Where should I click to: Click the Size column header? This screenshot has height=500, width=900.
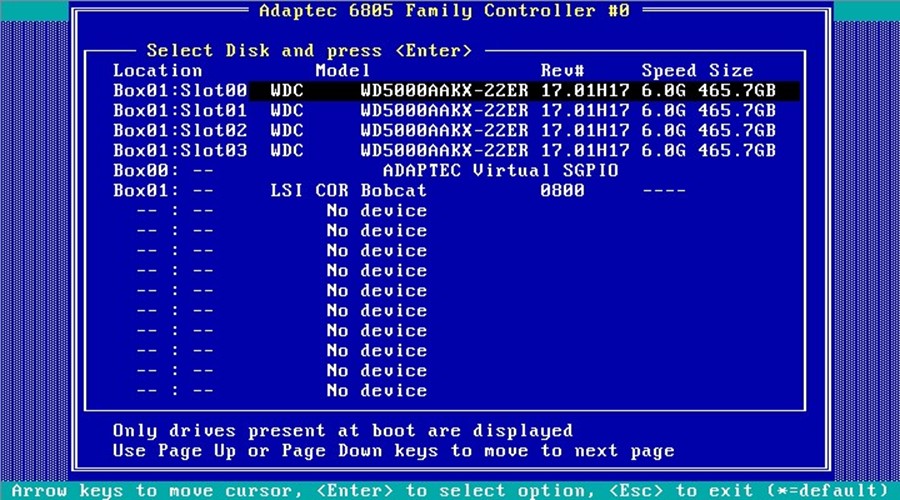731,71
